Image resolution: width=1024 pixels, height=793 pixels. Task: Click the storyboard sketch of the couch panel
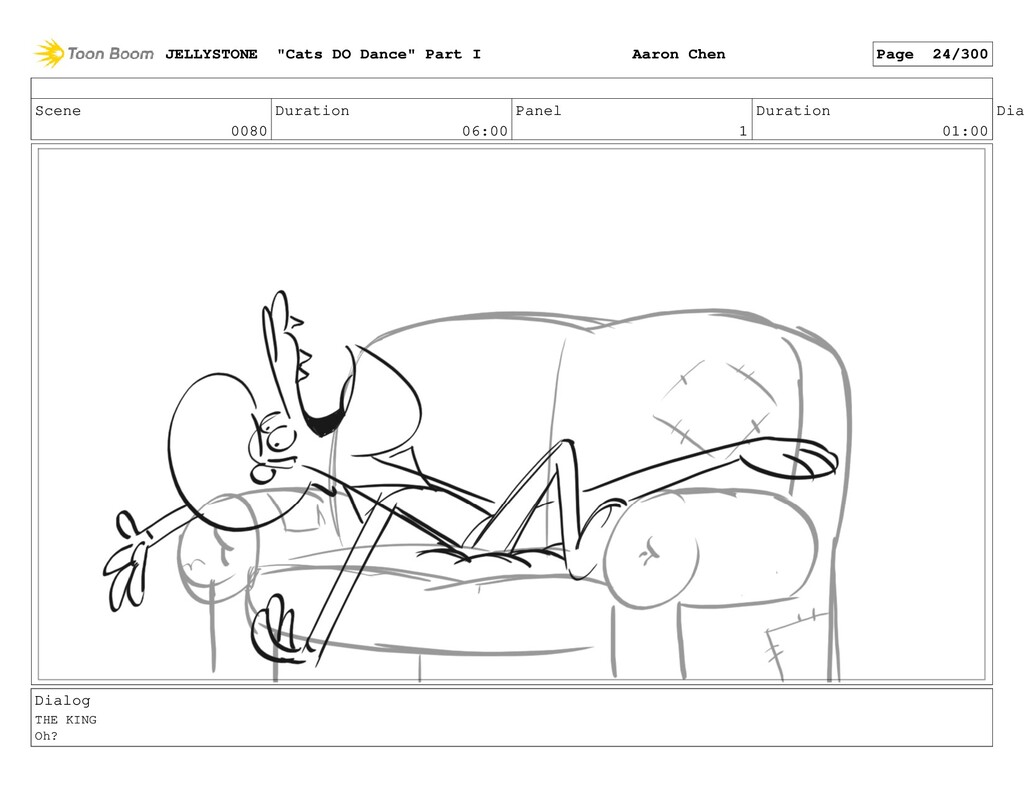[511, 414]
